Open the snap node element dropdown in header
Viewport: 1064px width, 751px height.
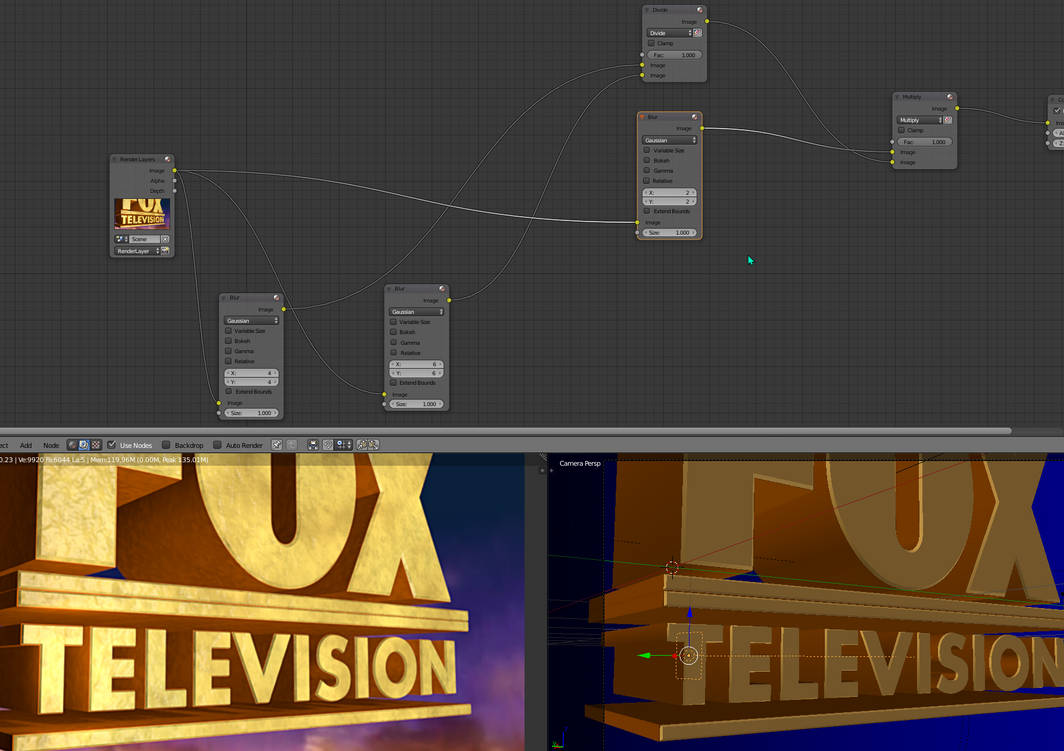coord(344,445)
